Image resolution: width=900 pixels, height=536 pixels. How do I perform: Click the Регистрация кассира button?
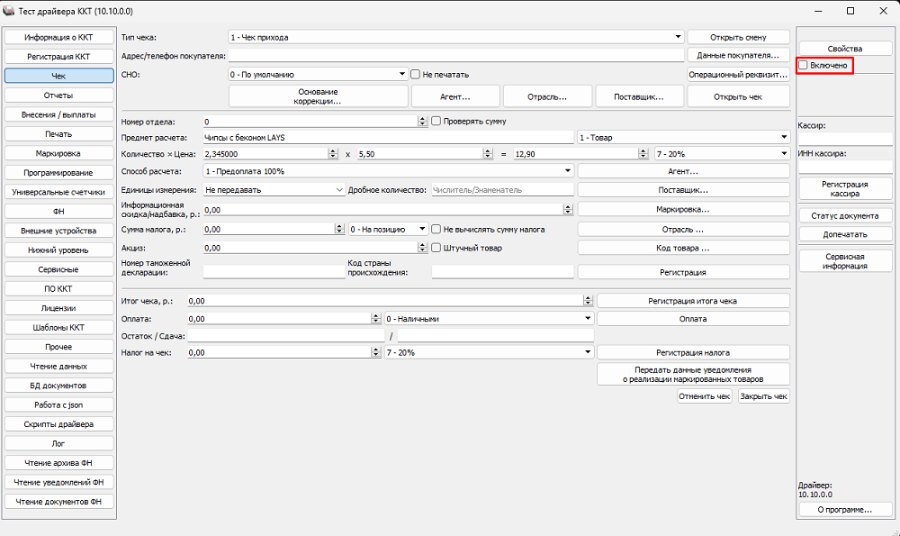(x=845, y=189)
